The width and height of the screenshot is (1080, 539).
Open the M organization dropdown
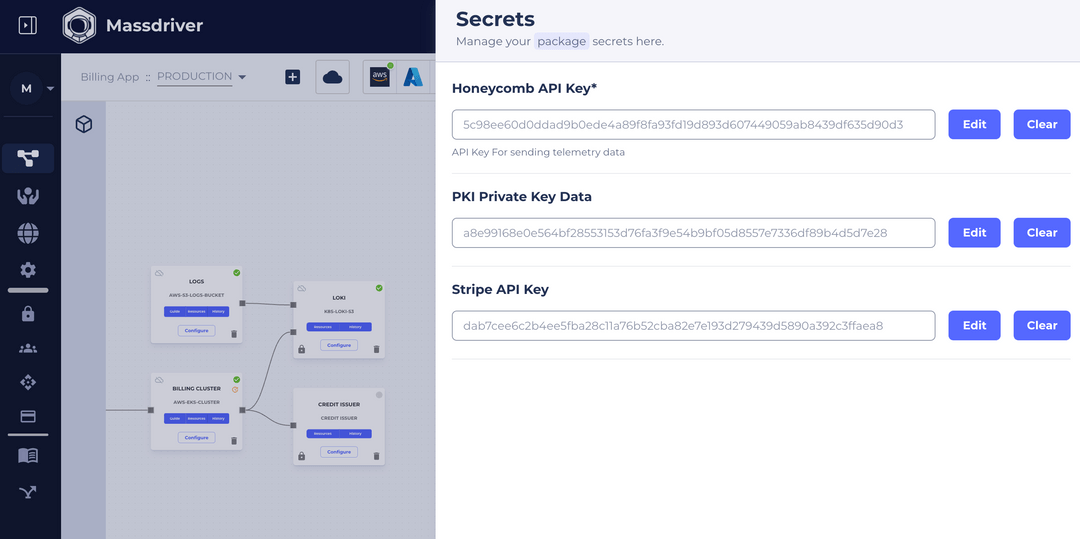[x=33, y=88]
